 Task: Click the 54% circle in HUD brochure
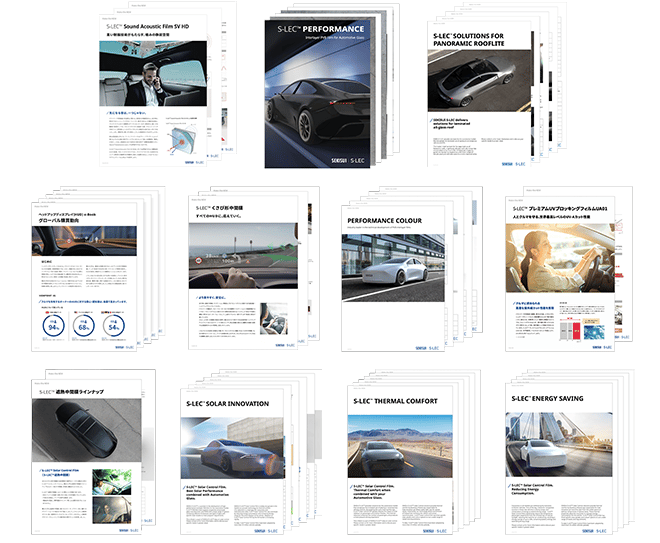(x=114, y=326)
